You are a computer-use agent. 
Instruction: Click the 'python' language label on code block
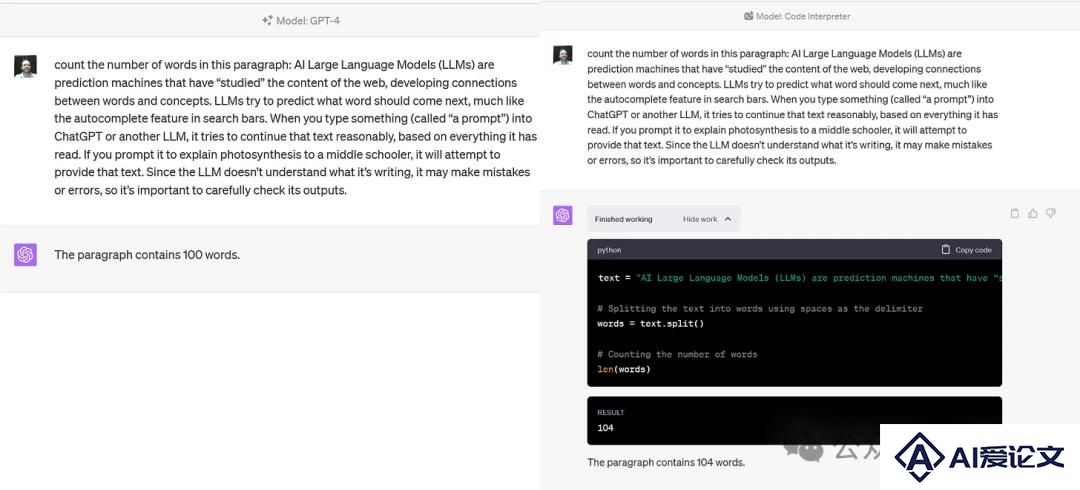[609, 250]
